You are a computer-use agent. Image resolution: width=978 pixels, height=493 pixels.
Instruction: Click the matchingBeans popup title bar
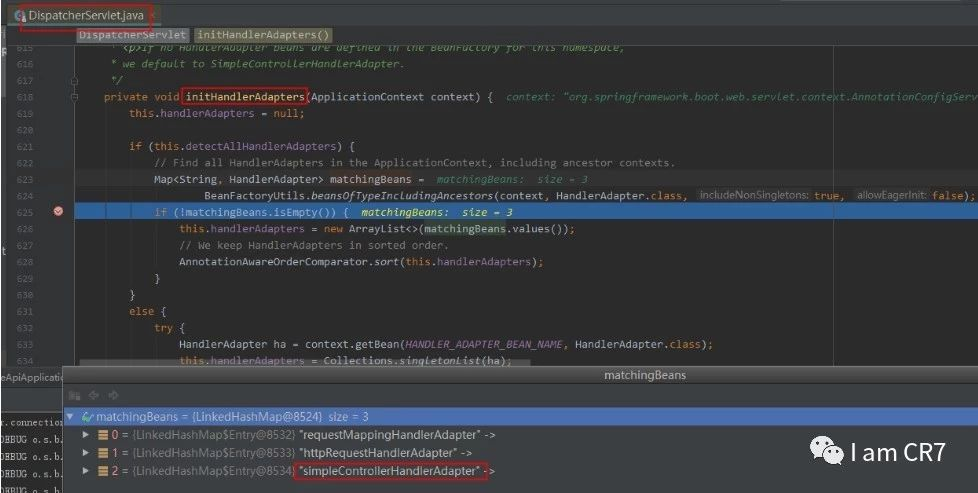[x=520, y=375]
